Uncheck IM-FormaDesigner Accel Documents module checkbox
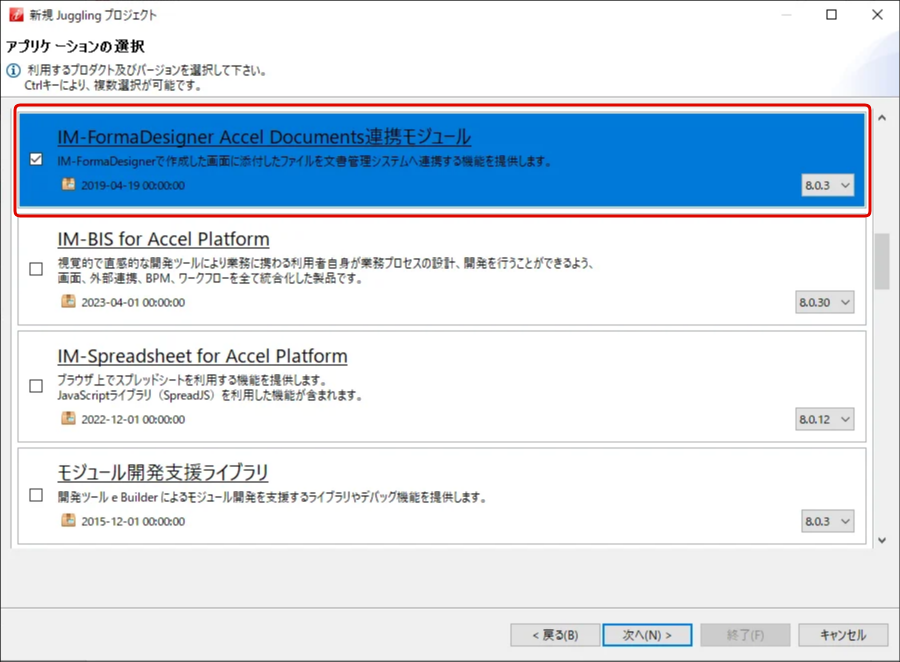 (x=36, y=159)
